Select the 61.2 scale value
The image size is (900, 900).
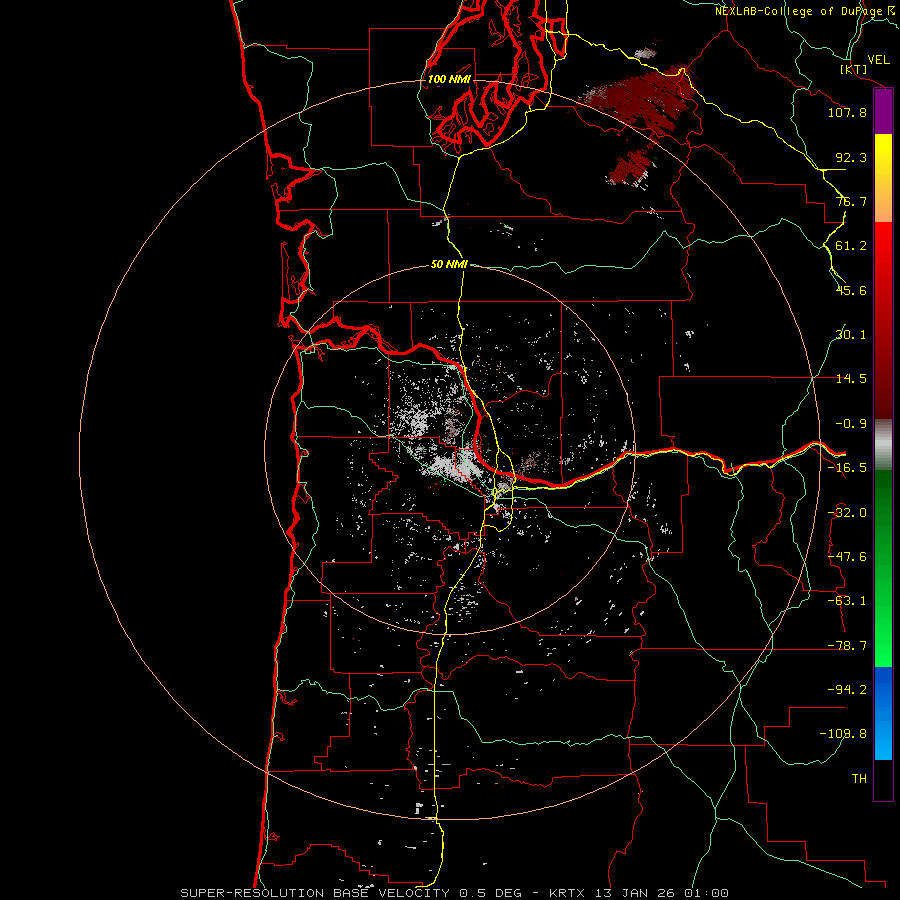851,246
